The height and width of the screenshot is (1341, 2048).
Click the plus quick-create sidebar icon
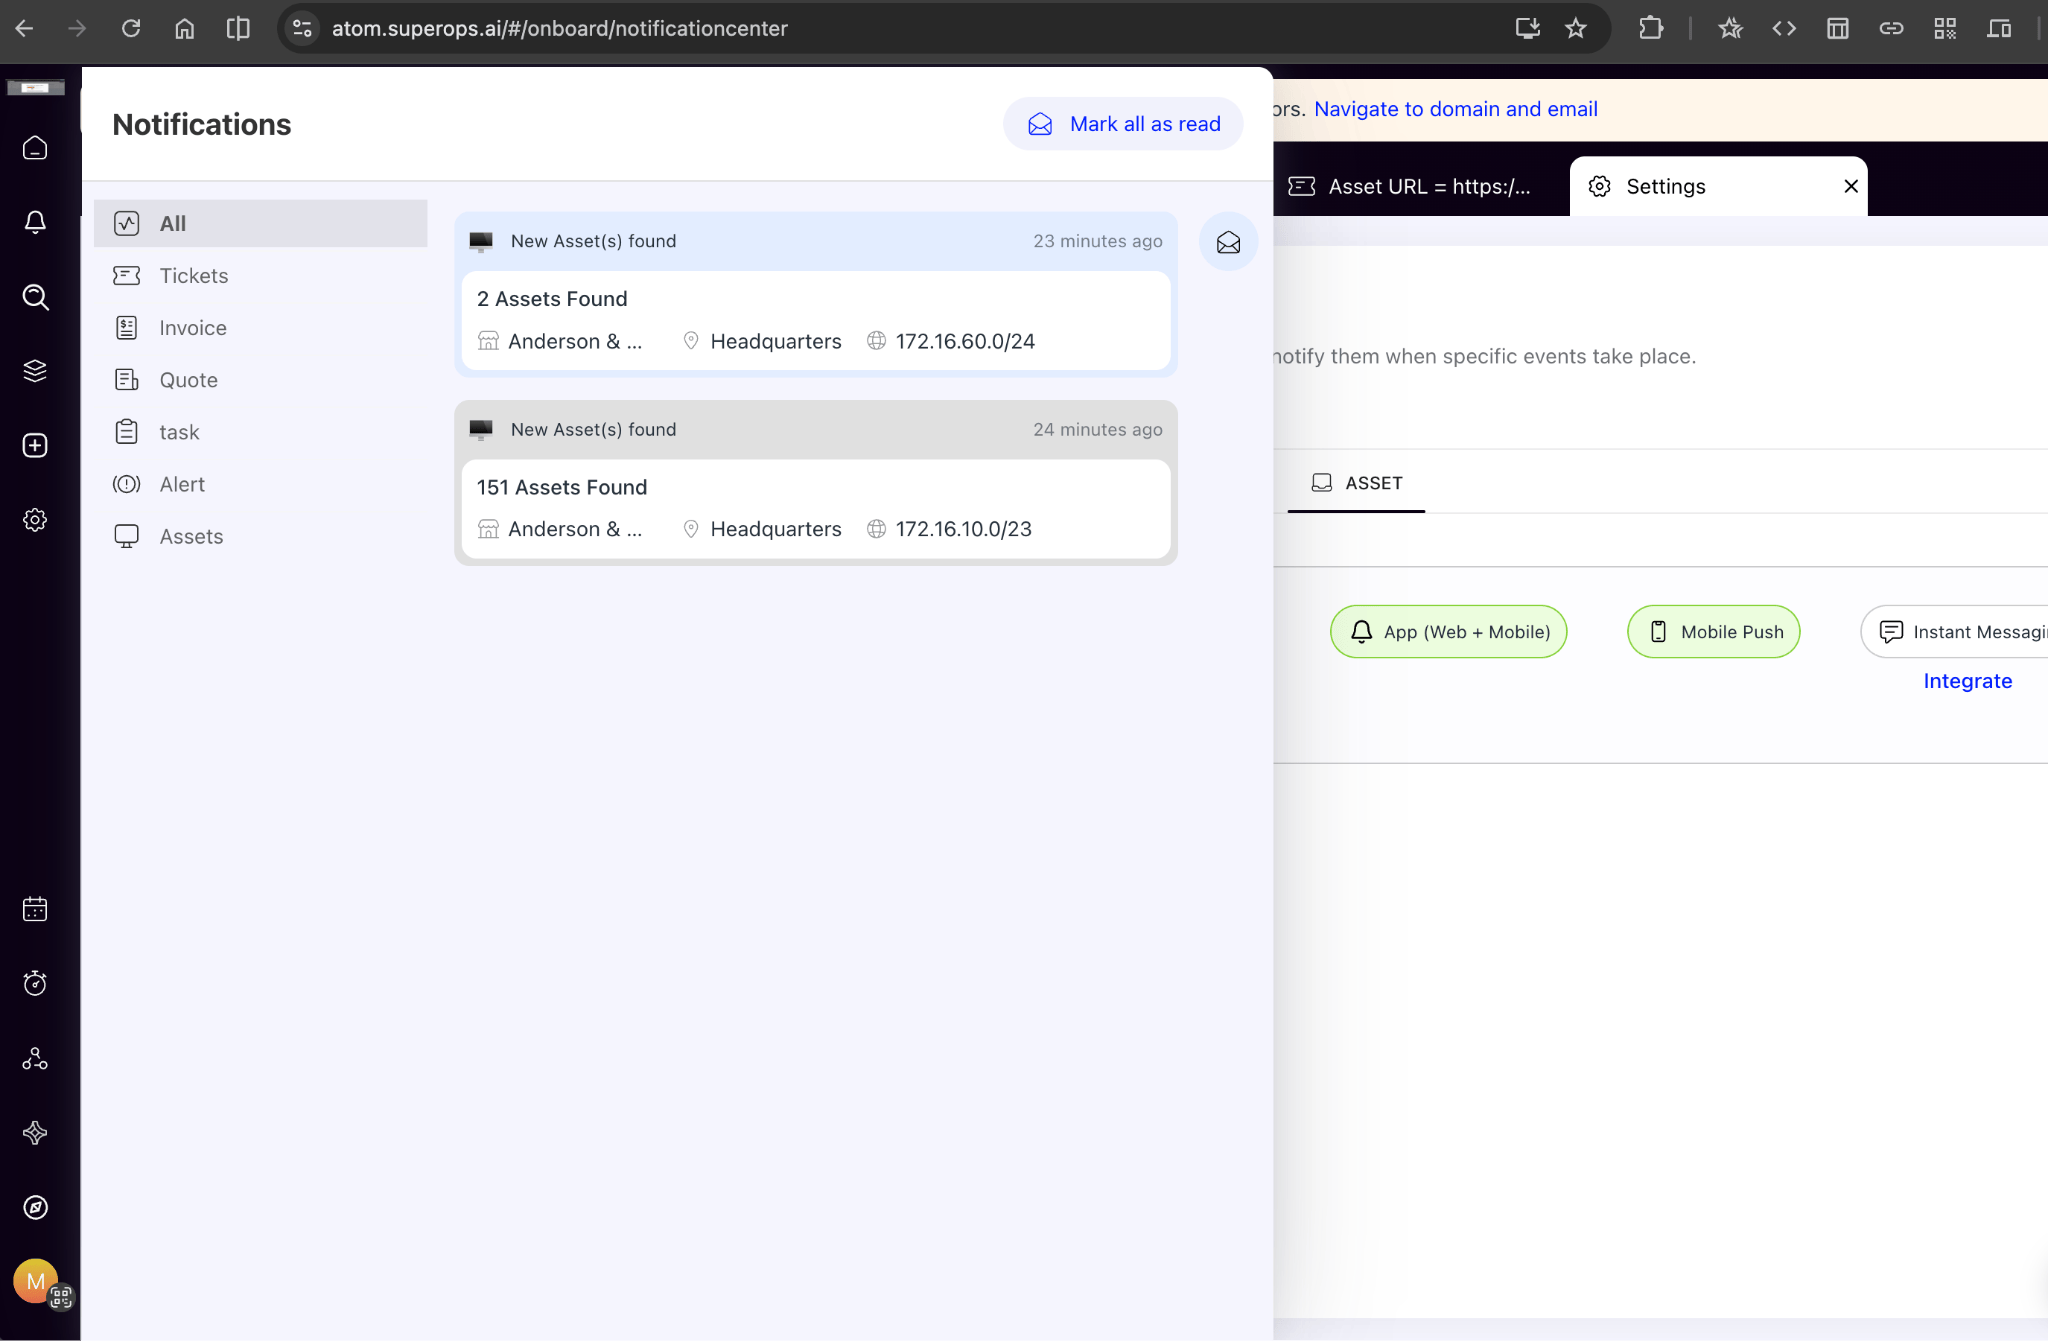tap(35, 445)
